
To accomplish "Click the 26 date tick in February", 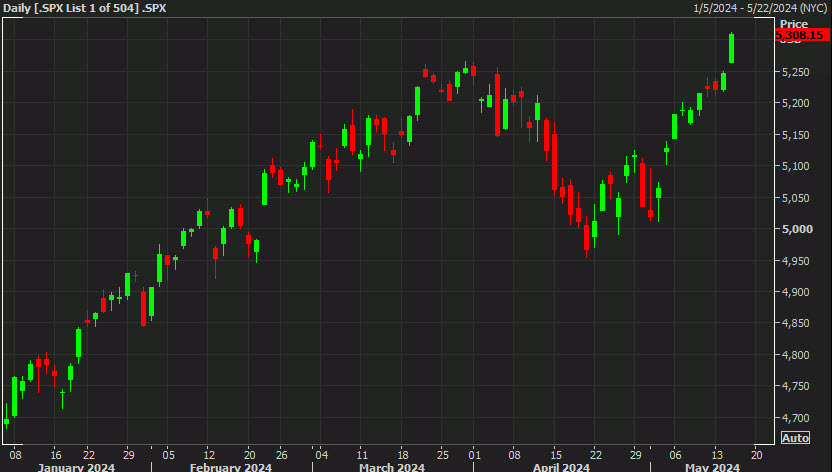I will [282, 455].
